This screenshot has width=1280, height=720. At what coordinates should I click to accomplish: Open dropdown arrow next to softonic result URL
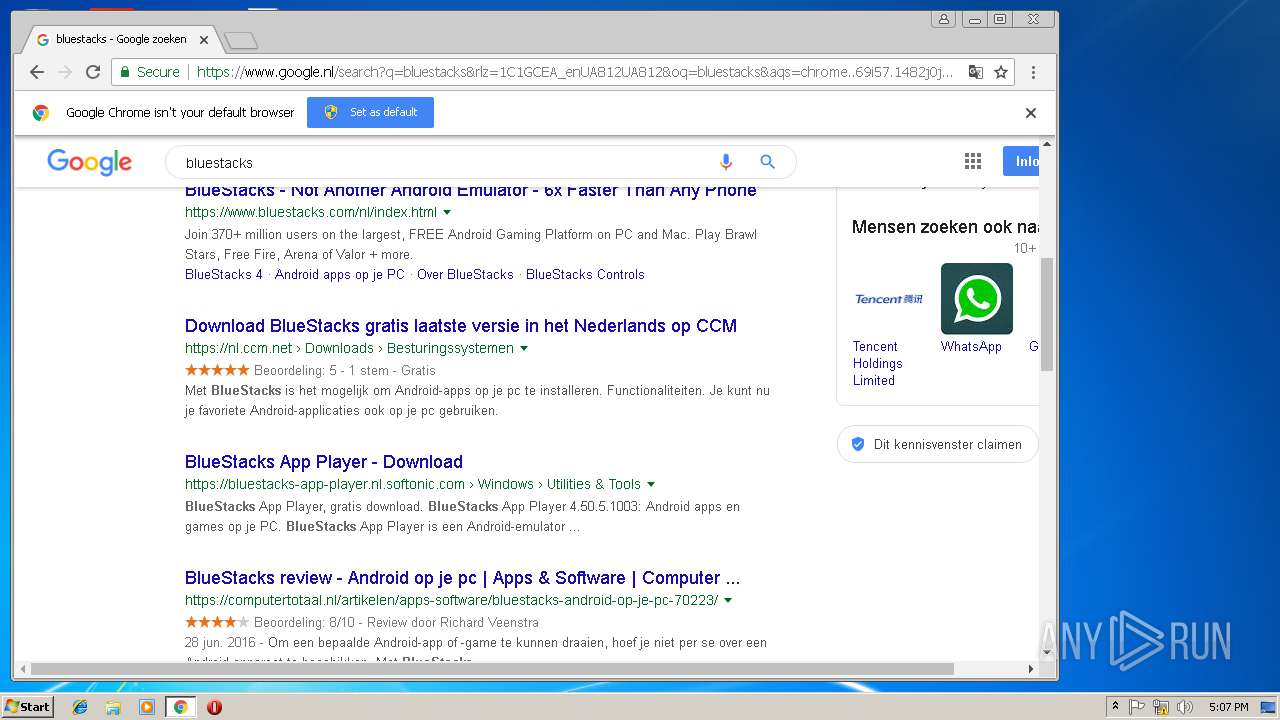651,484
